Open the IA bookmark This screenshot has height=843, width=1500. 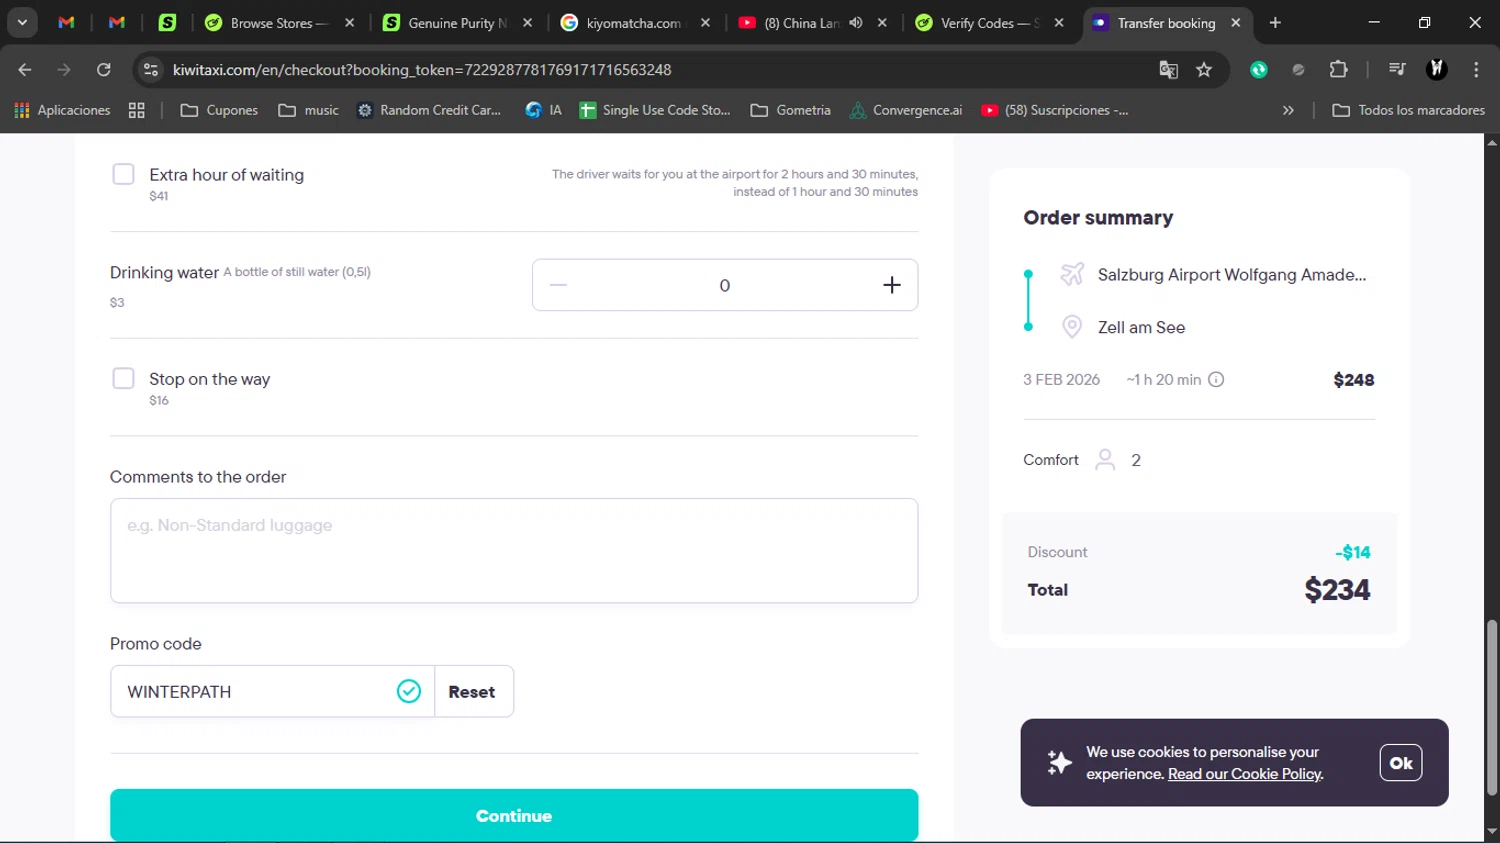coord(544,110)
